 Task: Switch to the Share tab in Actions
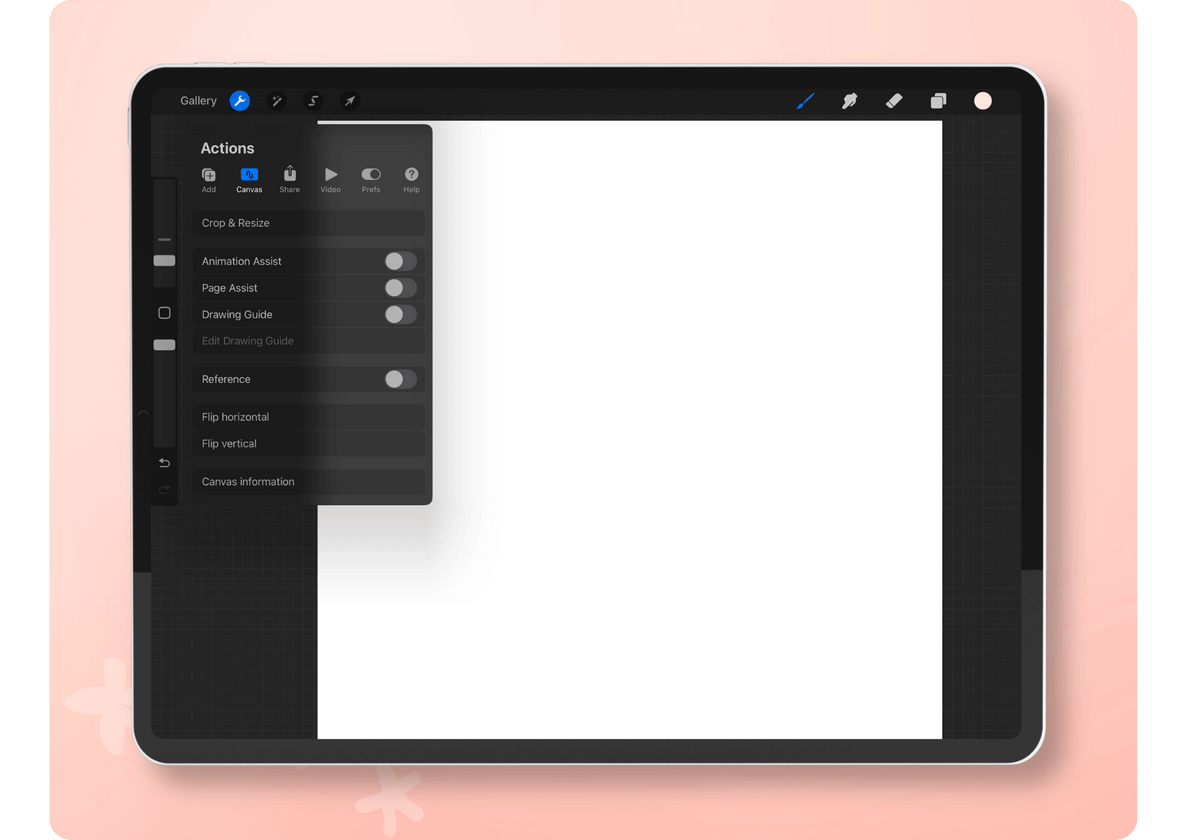(x=290, y=180)
